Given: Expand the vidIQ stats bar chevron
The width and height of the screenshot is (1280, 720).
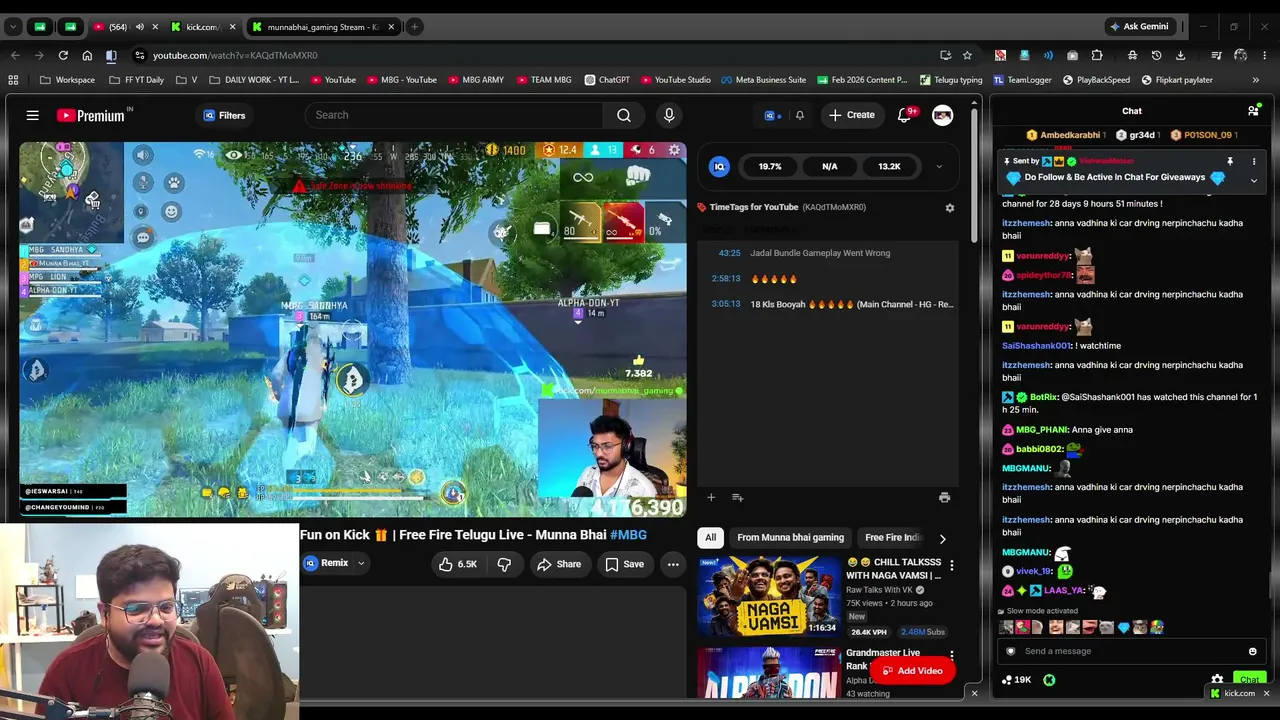Looking at the screenshot, I should click(x=939, y=167).
